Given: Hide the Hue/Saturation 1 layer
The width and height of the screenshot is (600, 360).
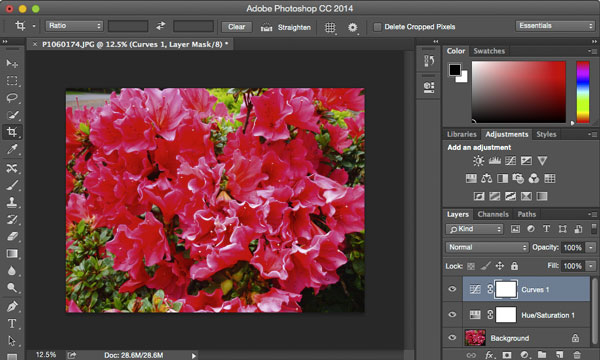Looking at the screenshot, I should tap(452, 314).
